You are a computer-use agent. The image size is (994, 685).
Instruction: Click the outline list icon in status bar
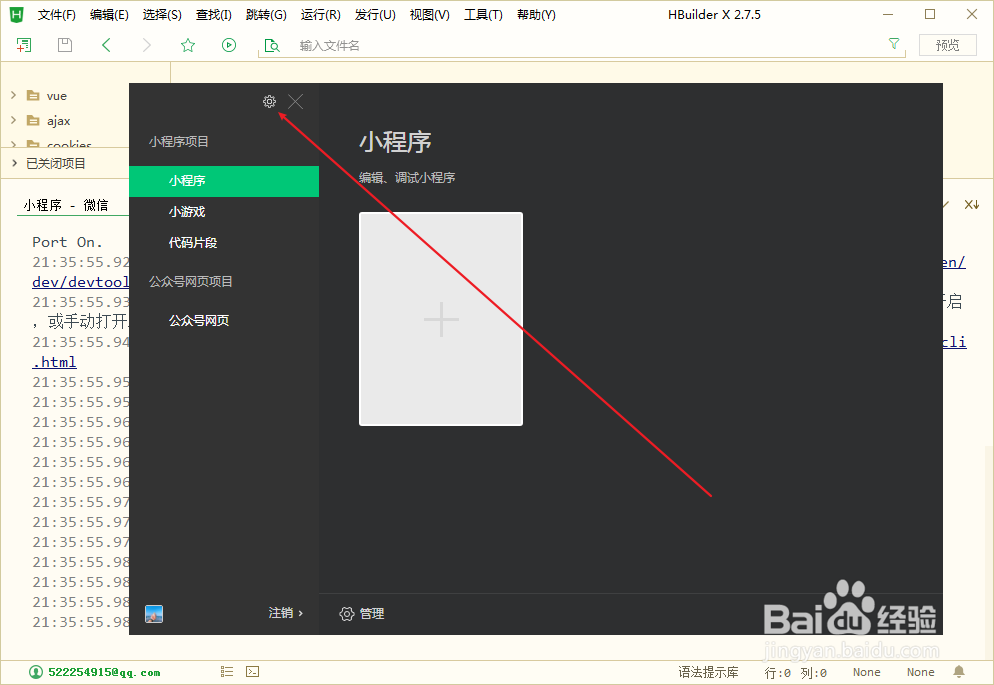227,672
